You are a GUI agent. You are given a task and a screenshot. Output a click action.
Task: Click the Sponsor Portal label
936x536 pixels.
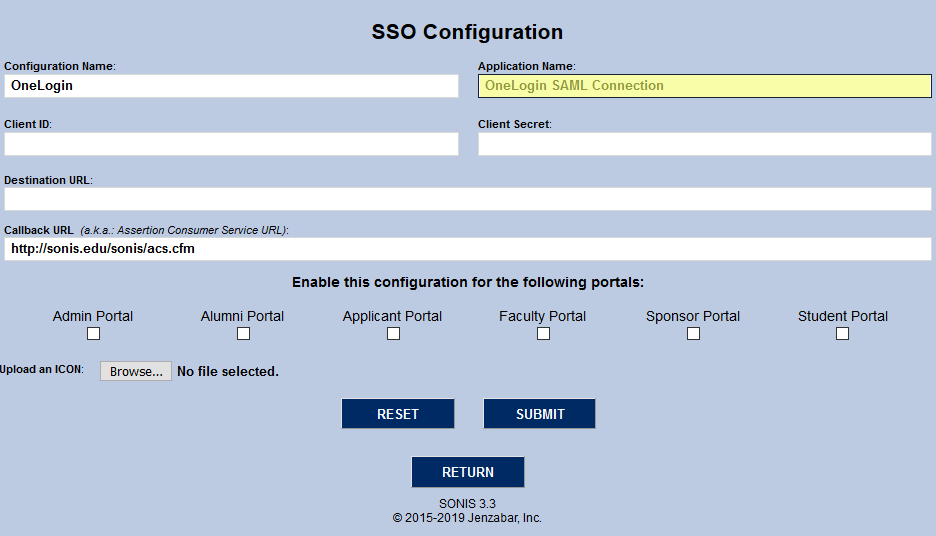[693, 316]
